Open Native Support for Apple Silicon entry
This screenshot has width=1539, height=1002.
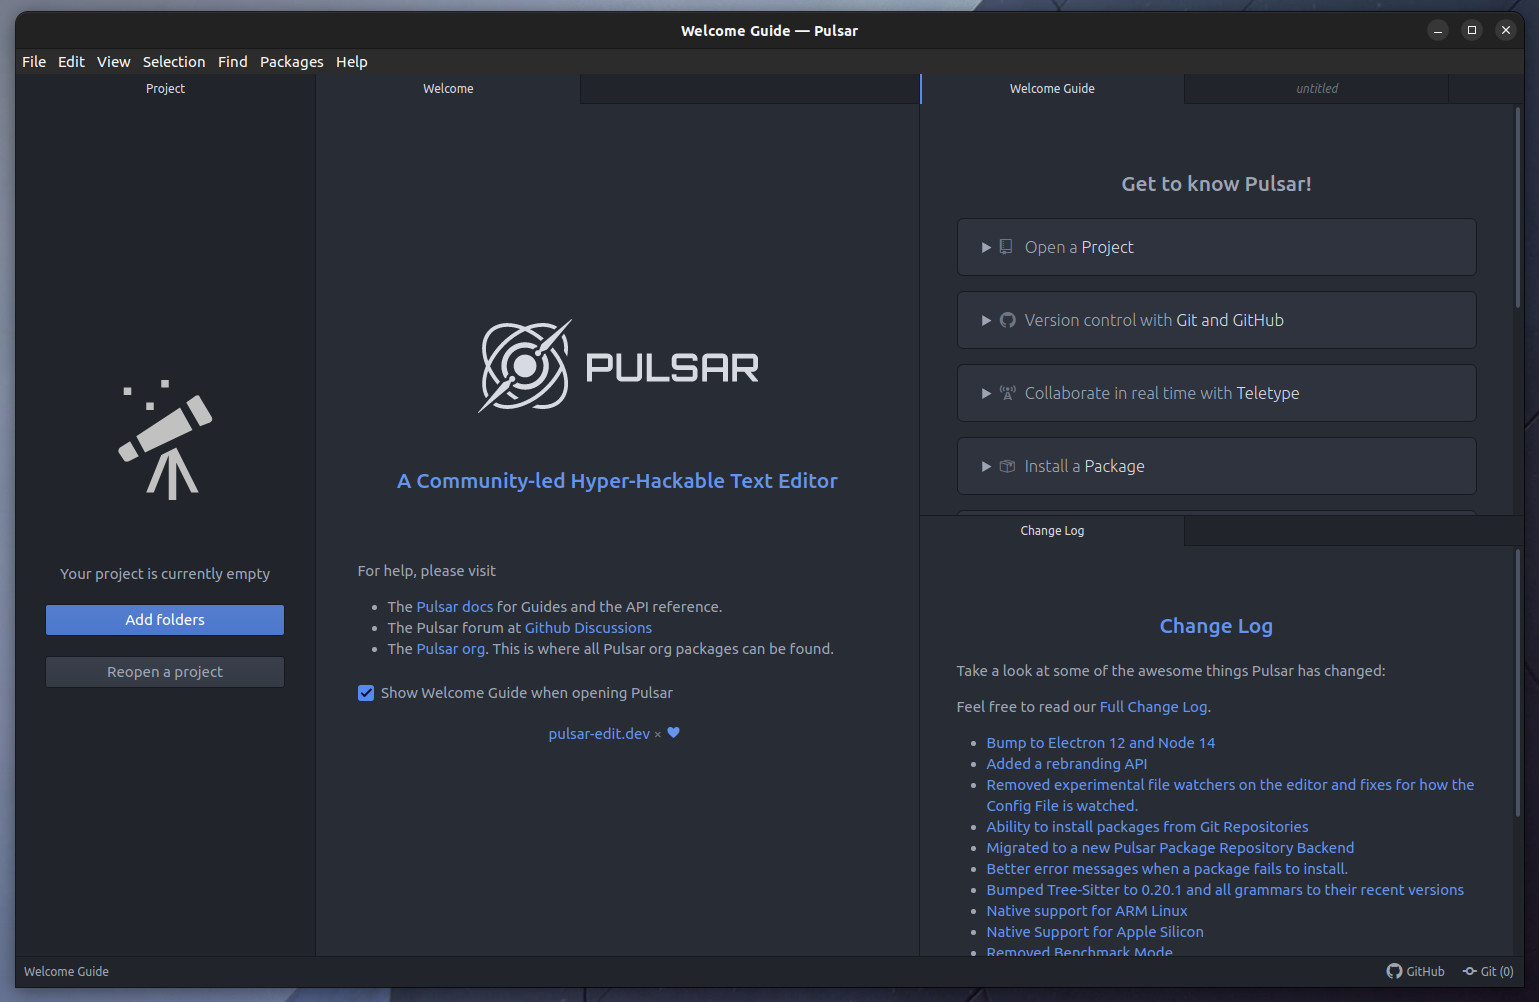coord(1095,932)
